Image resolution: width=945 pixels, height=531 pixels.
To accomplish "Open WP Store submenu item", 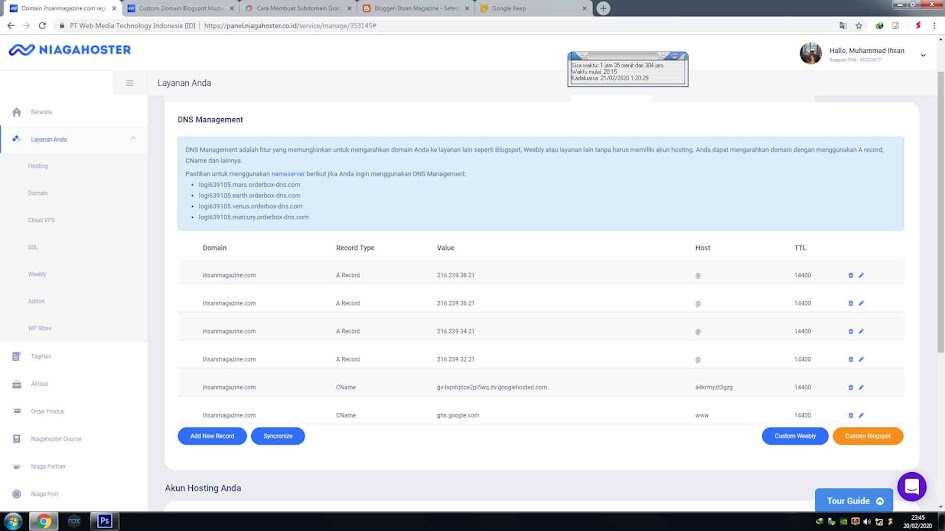I will tap(40, 328).
